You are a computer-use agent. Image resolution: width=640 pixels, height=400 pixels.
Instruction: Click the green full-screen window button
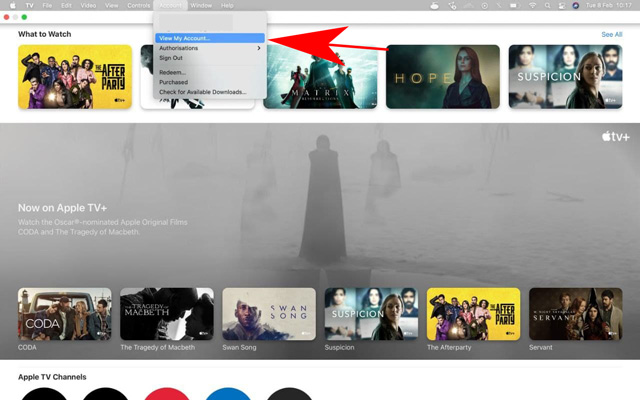pyautogui.click(x=24, y=17)
